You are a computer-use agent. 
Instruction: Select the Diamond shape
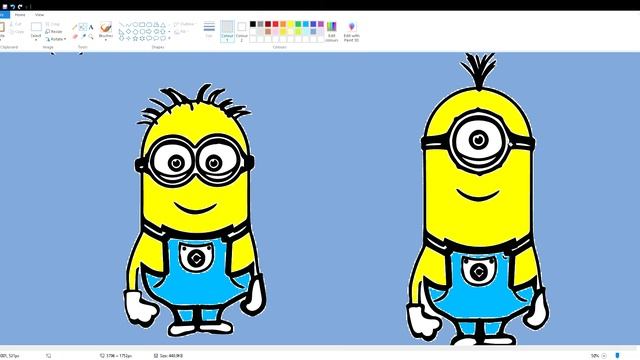coord(129,32)
